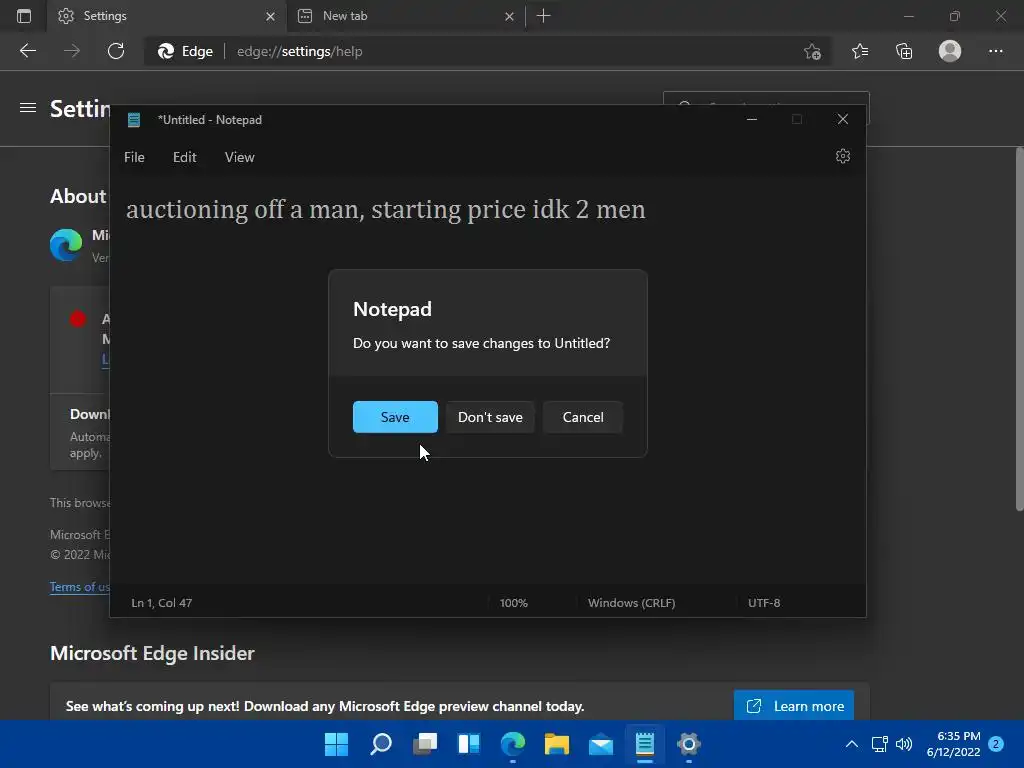Screen dimensions: 1024x768
Task: Open a new Edge tab with plus
Action: click(543, 16)
